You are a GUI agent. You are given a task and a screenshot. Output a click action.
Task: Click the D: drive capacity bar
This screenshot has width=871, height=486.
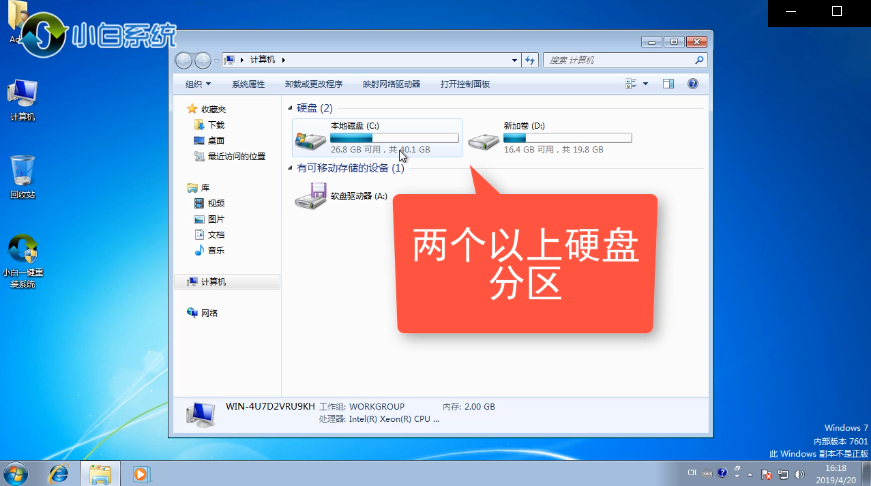pos(567,138)
